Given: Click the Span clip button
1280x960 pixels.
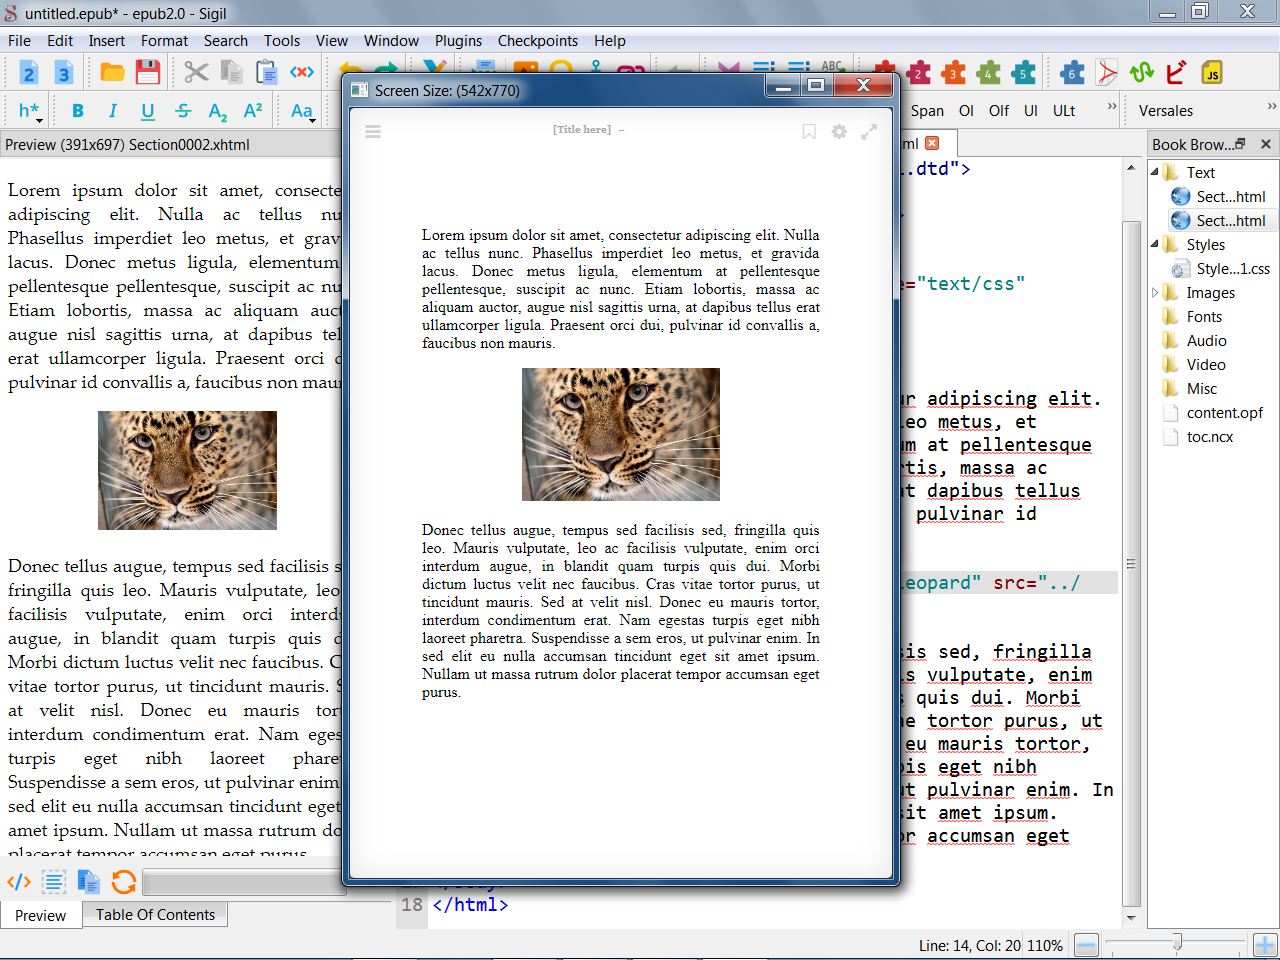Looking at the screenshot, I should click(x=927, y=111).
